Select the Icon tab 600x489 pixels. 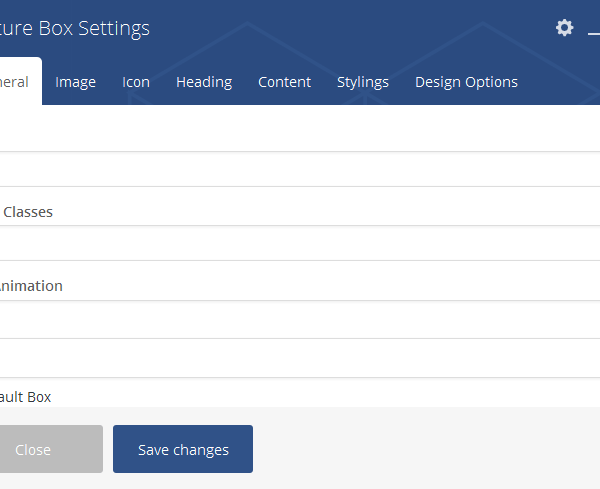(x=136, y=82)
